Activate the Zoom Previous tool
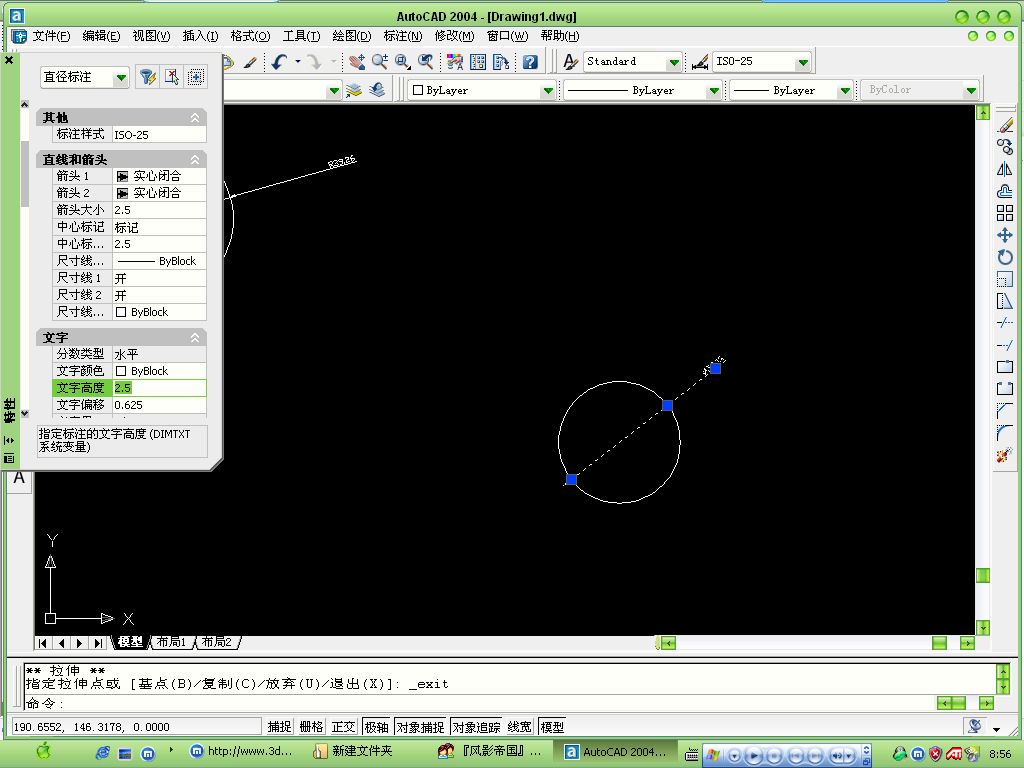The height and width of the screenshot is (768, 1024). 426,62
